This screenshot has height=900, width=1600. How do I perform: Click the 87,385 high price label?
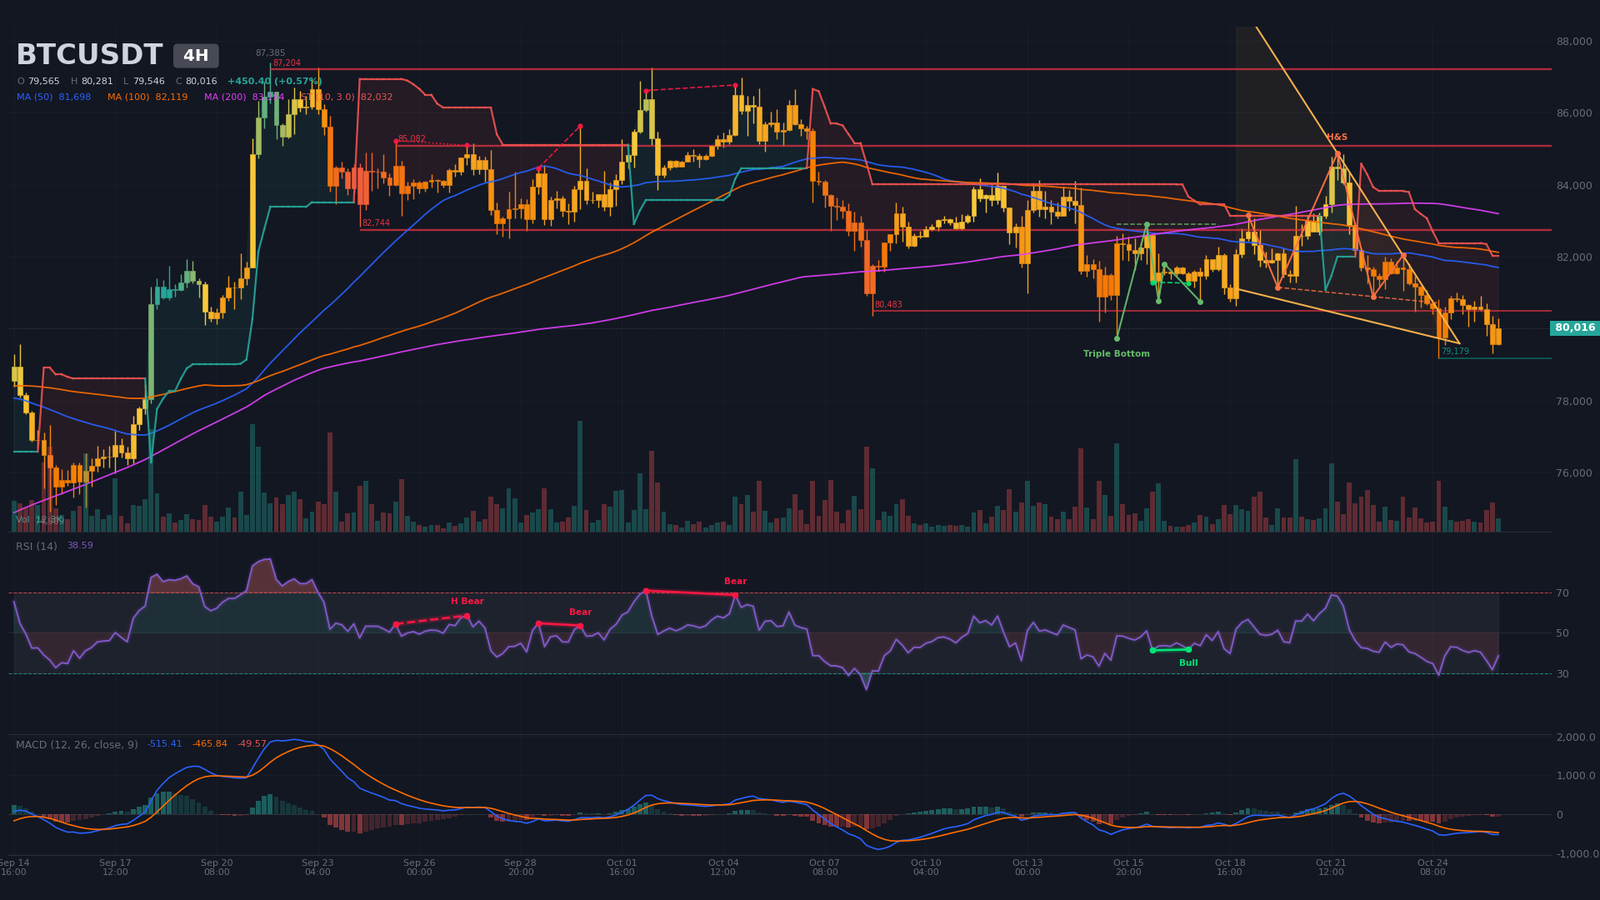tap(270, 53)
